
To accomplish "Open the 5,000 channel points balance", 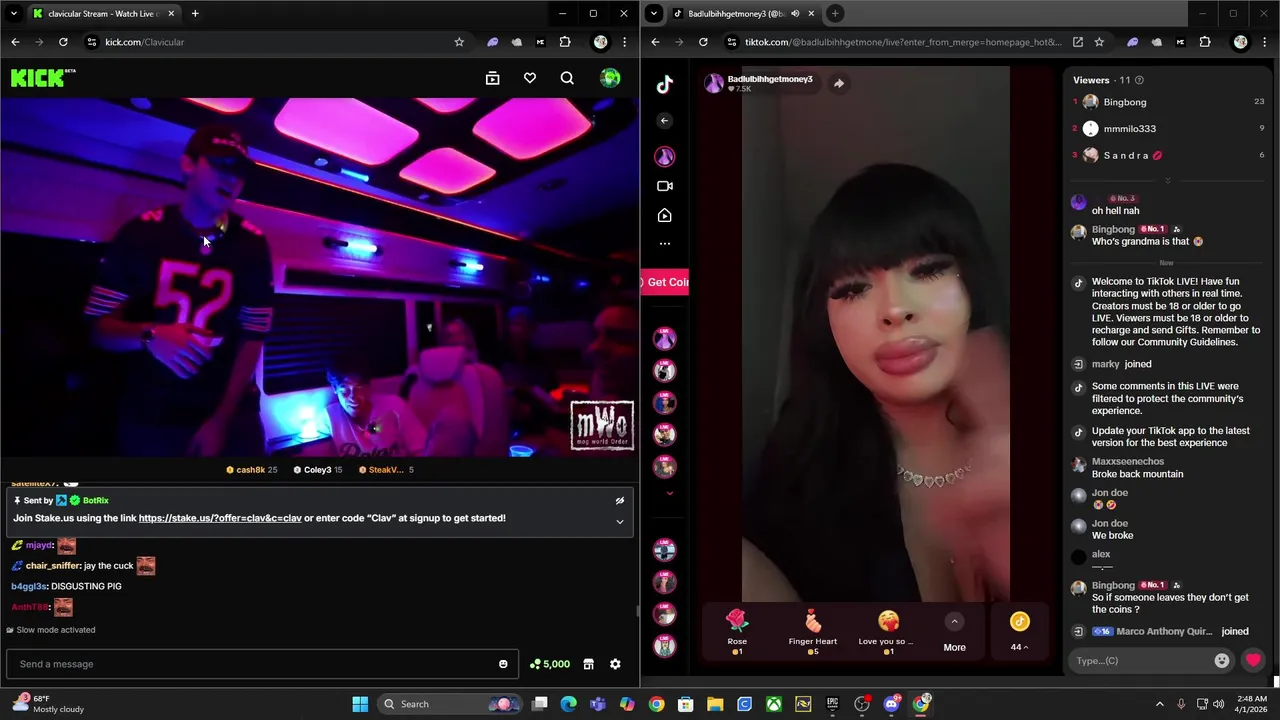I will pos(550,664).
